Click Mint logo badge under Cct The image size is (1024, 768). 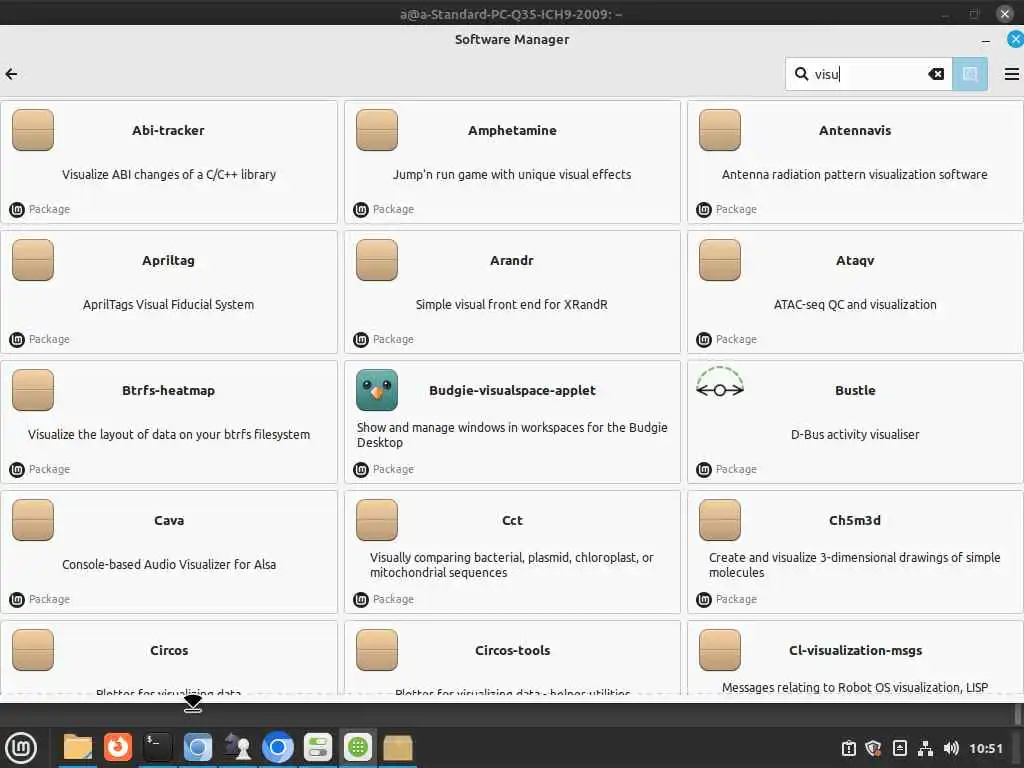pyautogui.click(x=360, y=600)
